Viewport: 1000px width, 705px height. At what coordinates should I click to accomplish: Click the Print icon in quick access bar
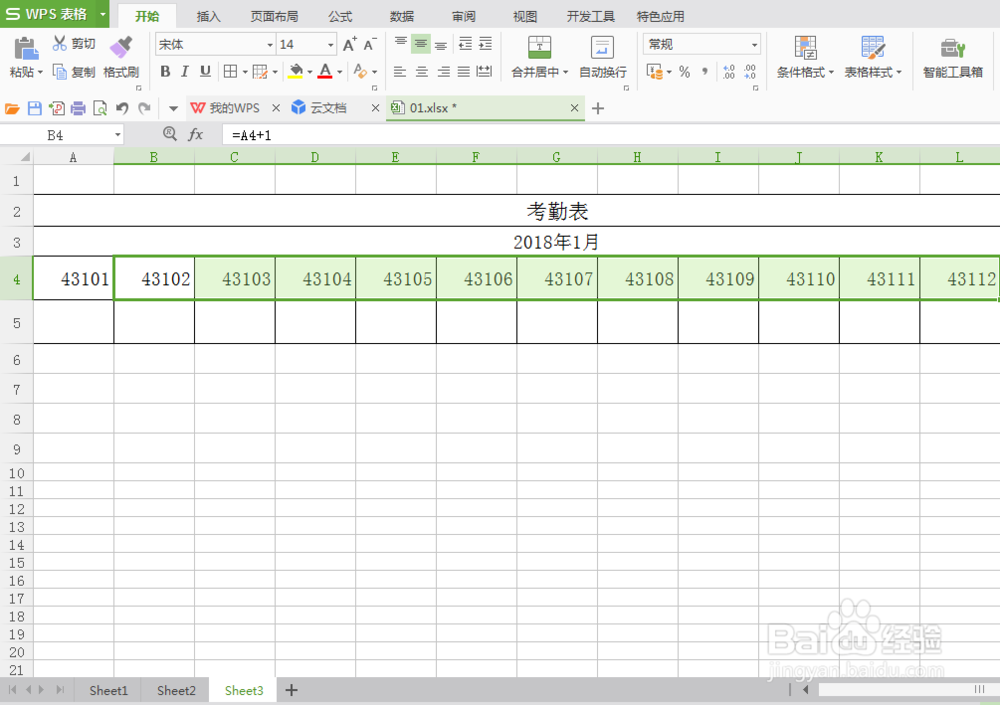point(77,107)
